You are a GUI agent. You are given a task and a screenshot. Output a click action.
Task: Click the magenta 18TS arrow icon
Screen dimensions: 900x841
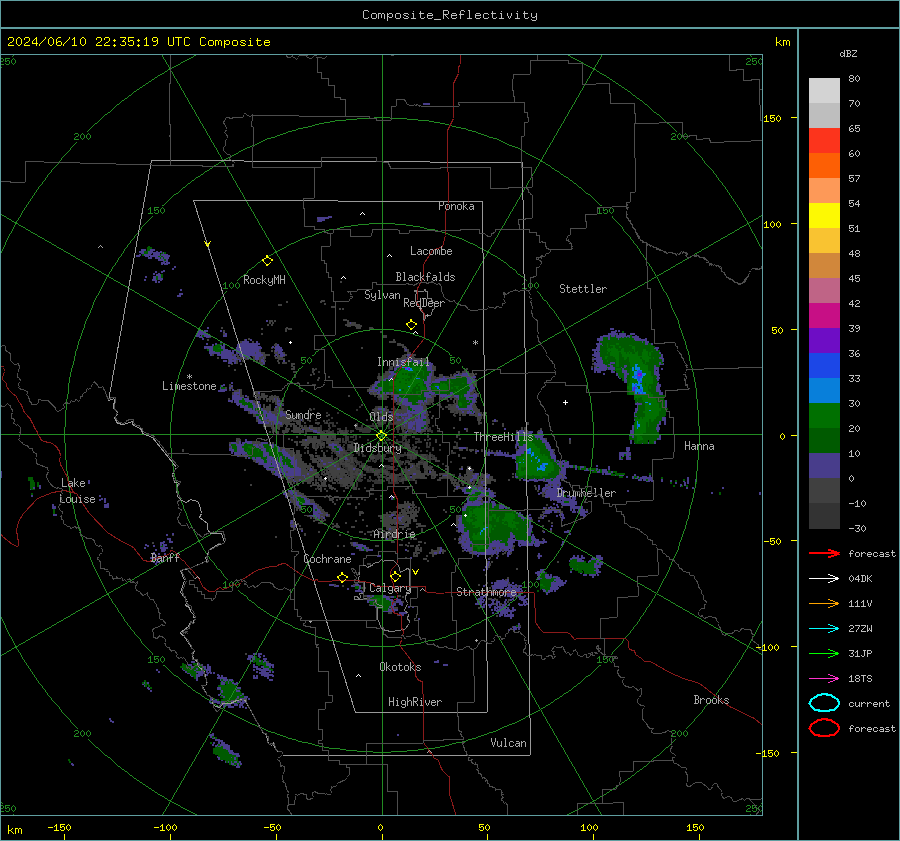824,678
